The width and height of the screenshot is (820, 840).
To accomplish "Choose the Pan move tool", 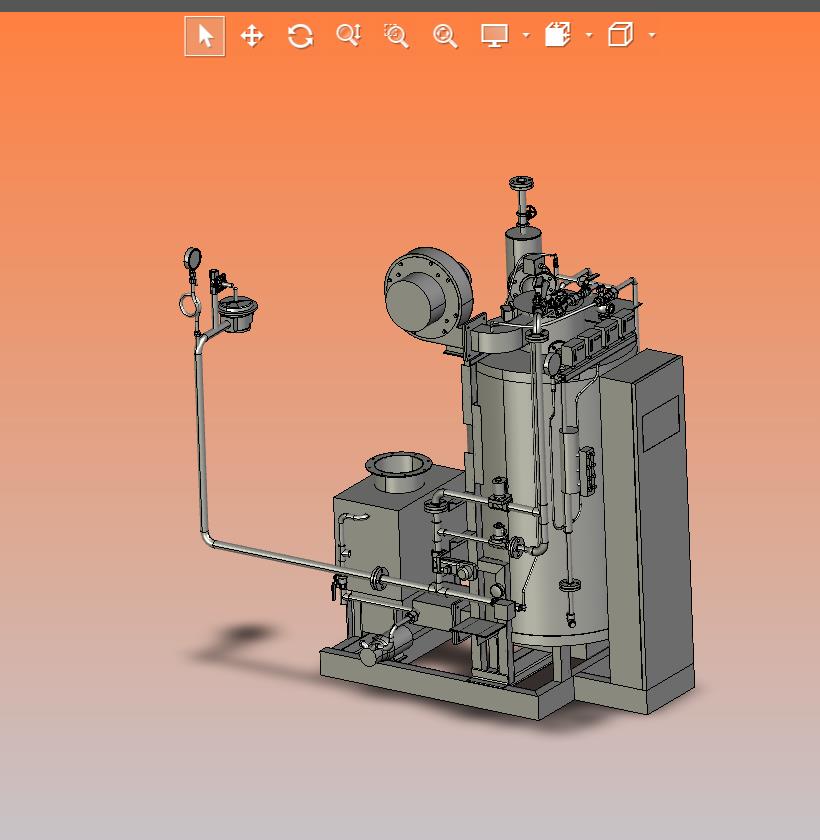I will (252, 36).
